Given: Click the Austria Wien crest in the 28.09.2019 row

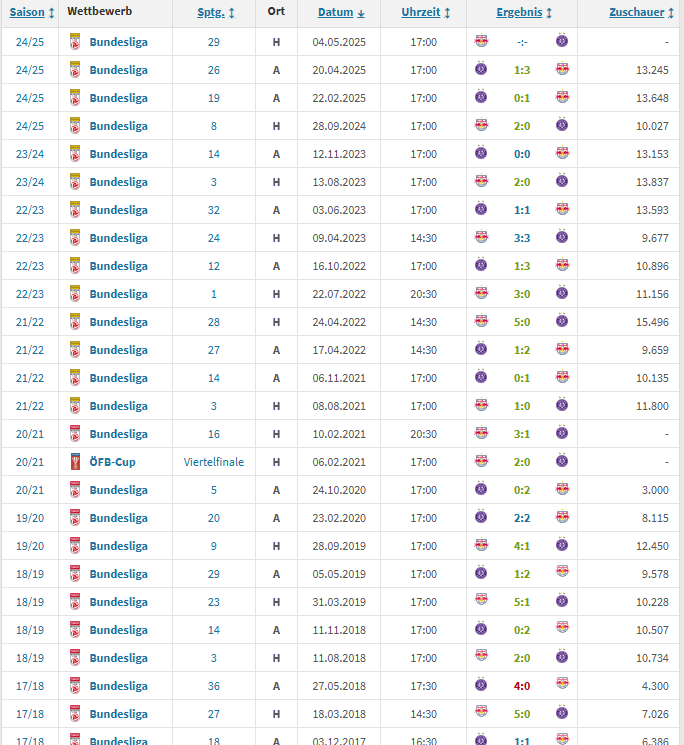Looking at the screenshot, I should click(562, 546).
